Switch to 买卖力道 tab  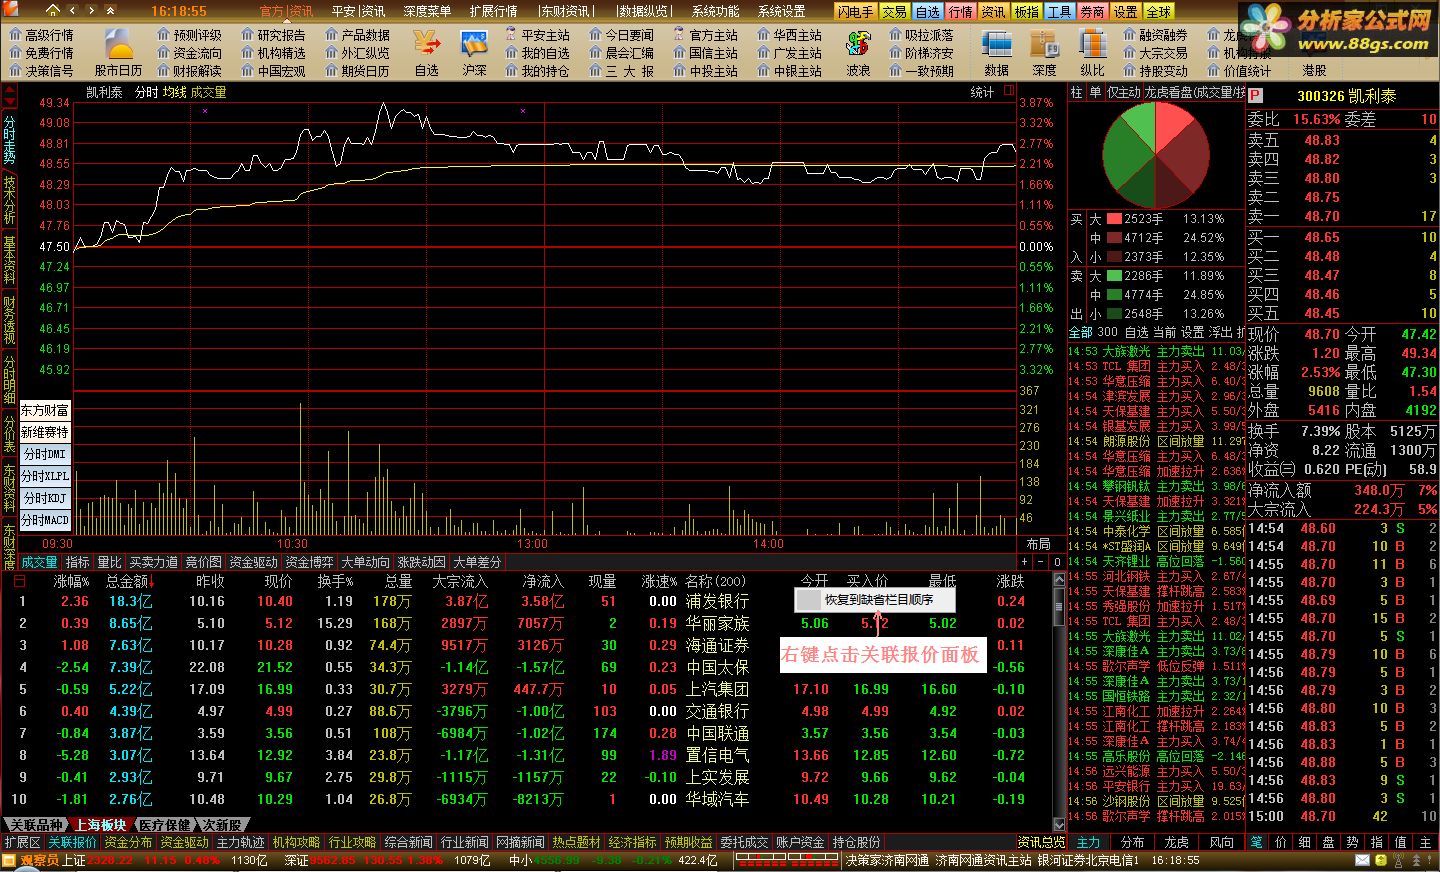[153, 563]
